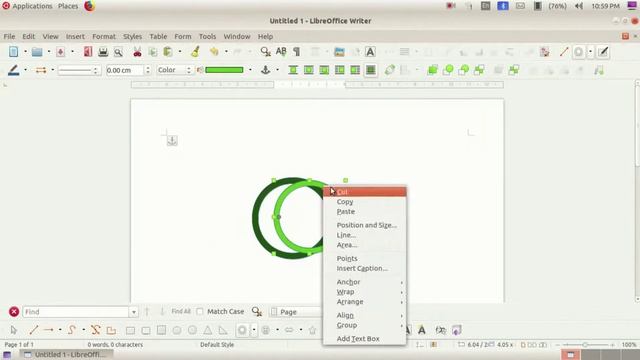Click the Find text input field
The image size is (640, 360).
click(x=76, y=312)
